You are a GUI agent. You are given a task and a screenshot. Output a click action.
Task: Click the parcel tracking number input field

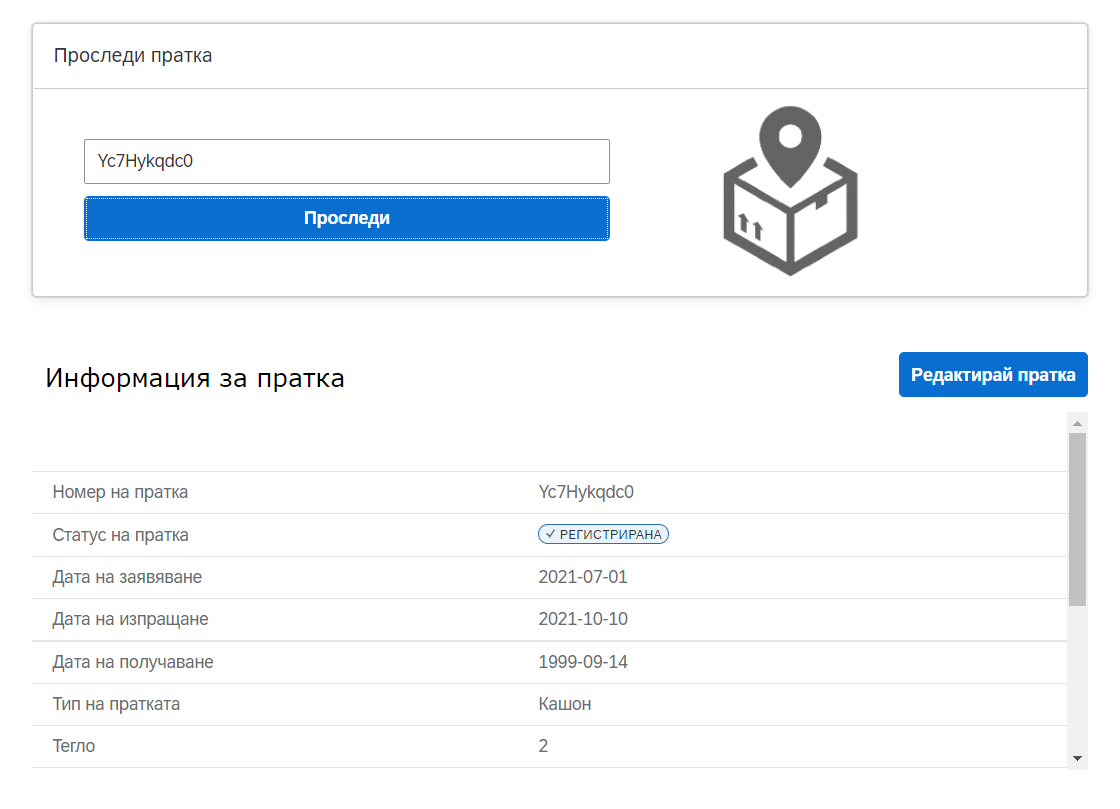[x=346, y=161]
